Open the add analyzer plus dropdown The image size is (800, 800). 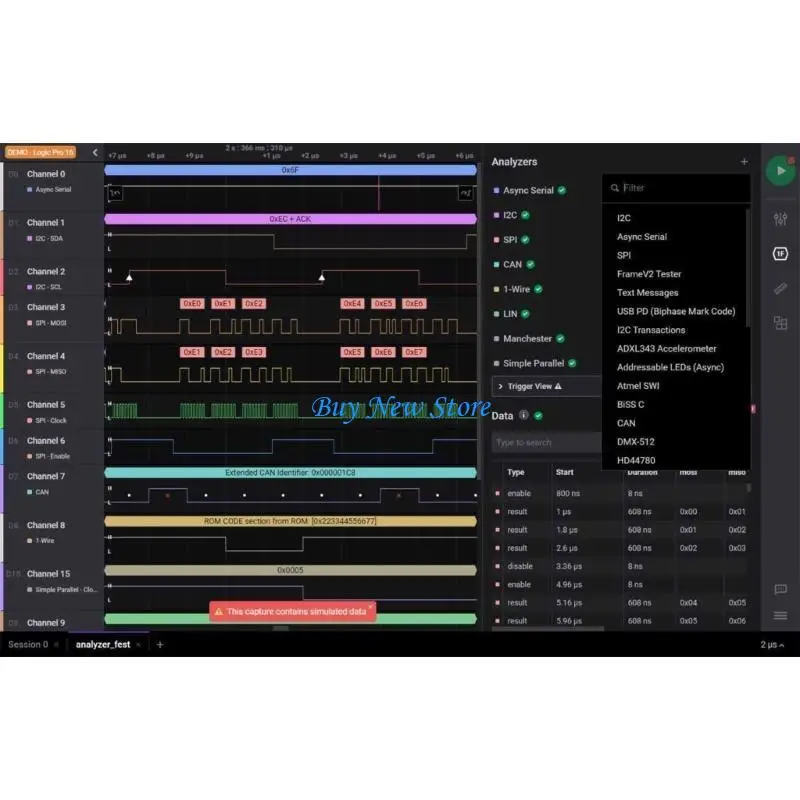tap(744, 161)
